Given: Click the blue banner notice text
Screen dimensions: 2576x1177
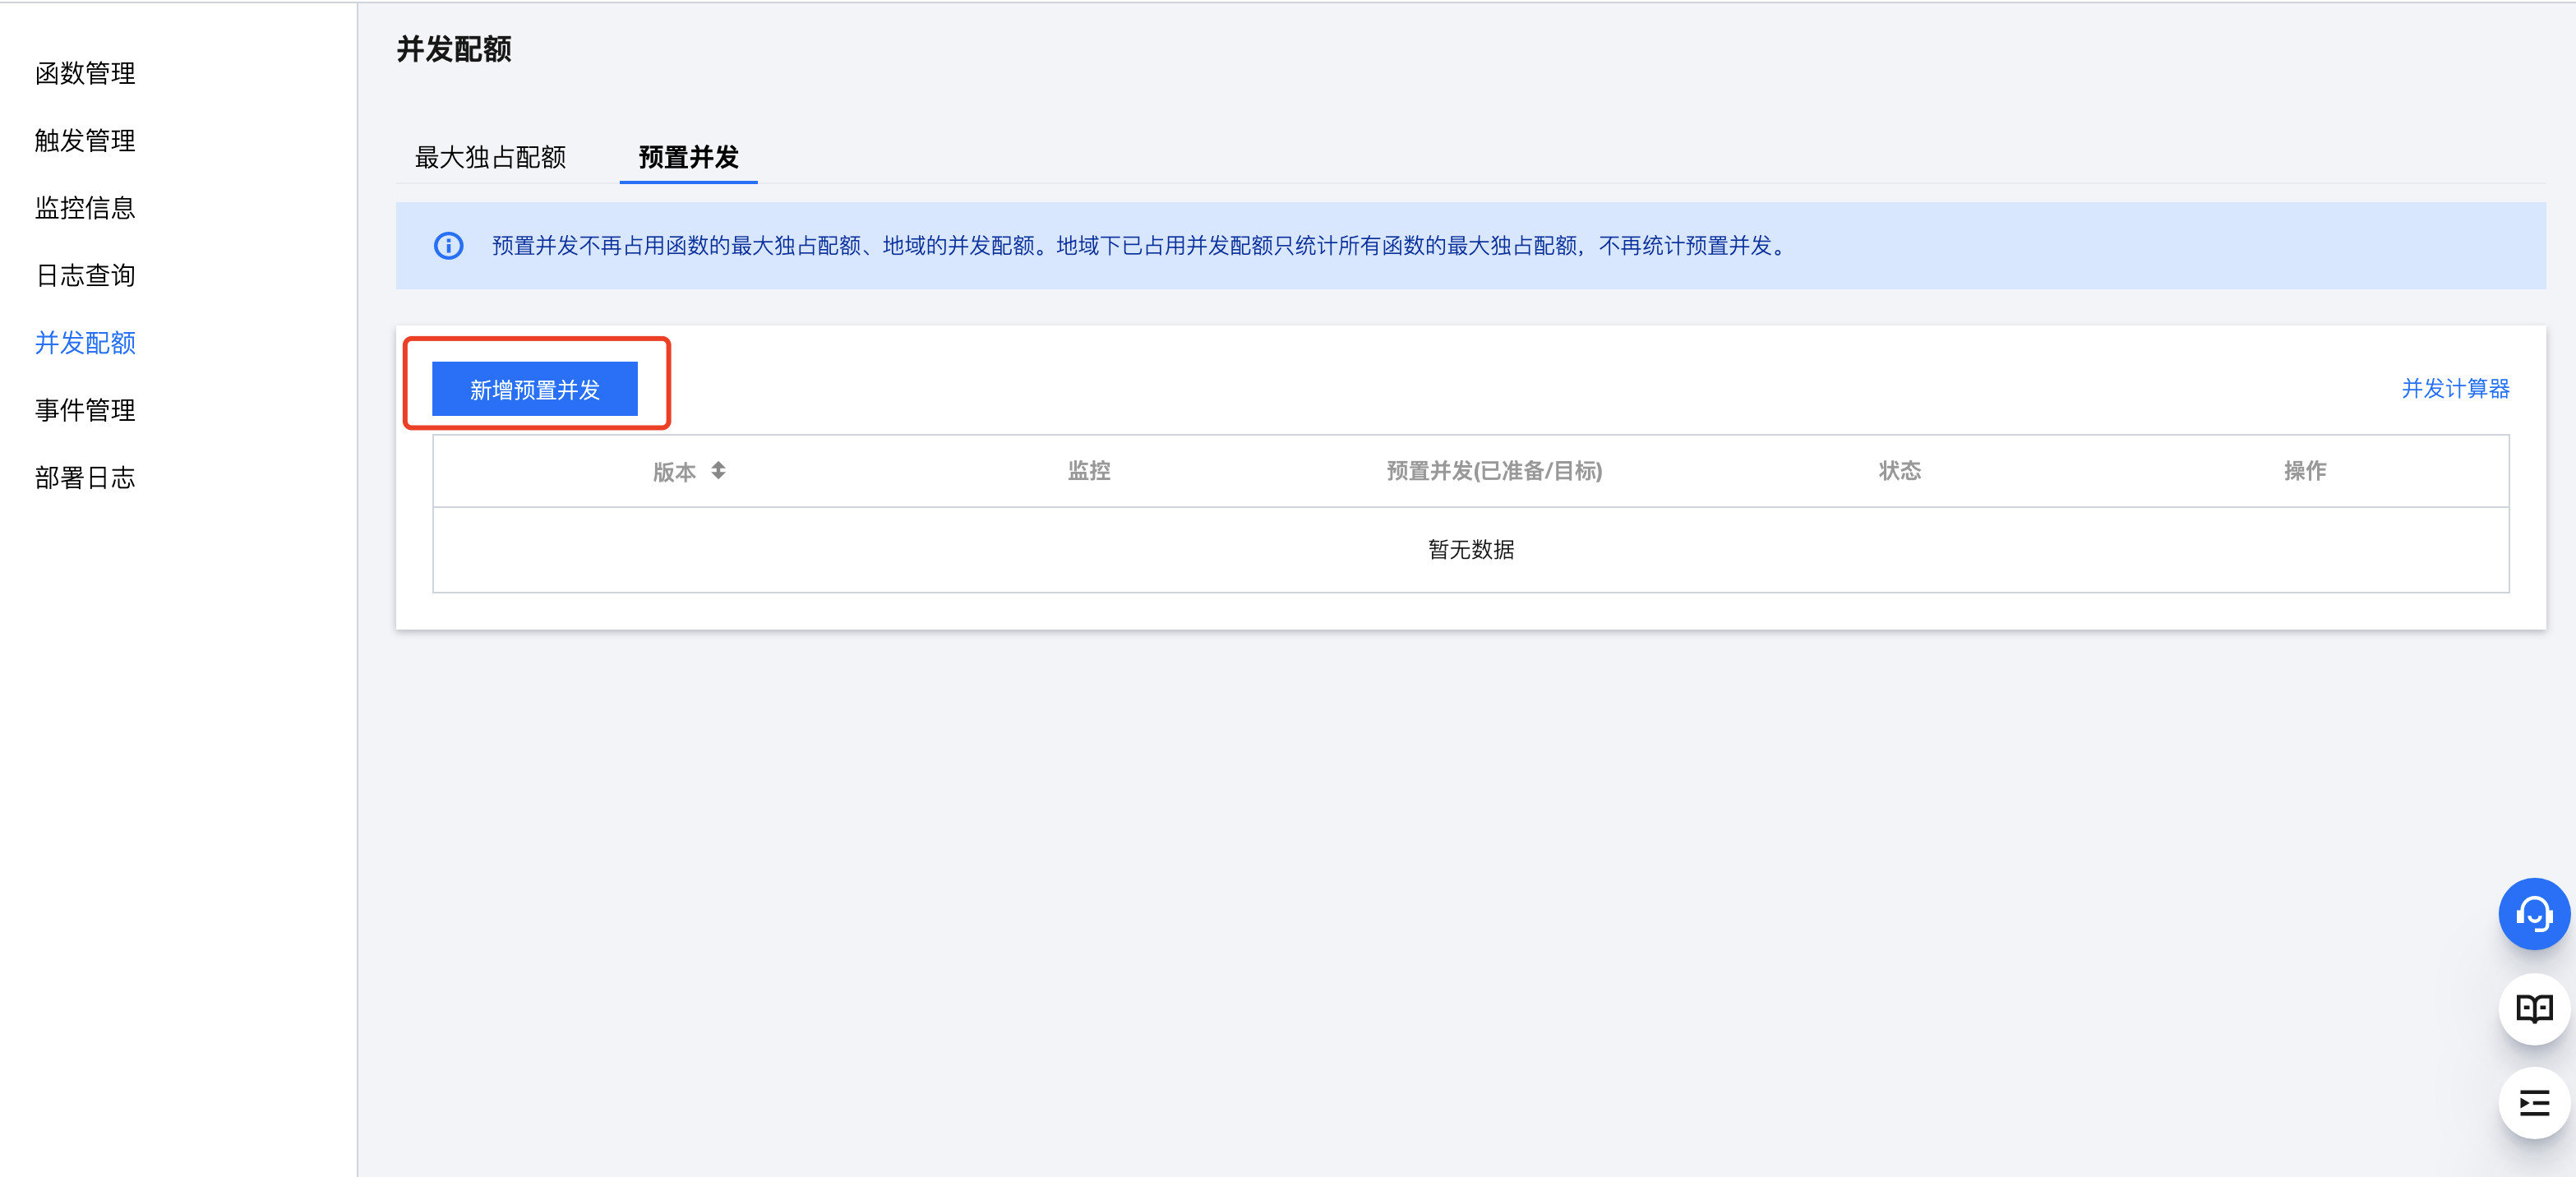Looking at the screenshot, I should (x=1140, y=246).
